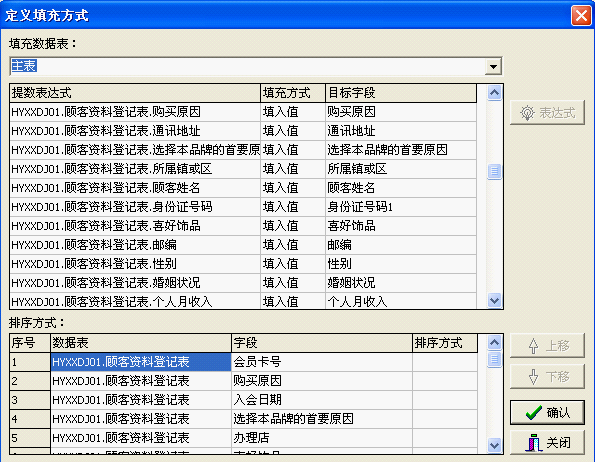
Task: Click the 表达式 lightbulb button
Action: (x=547, y=113)
